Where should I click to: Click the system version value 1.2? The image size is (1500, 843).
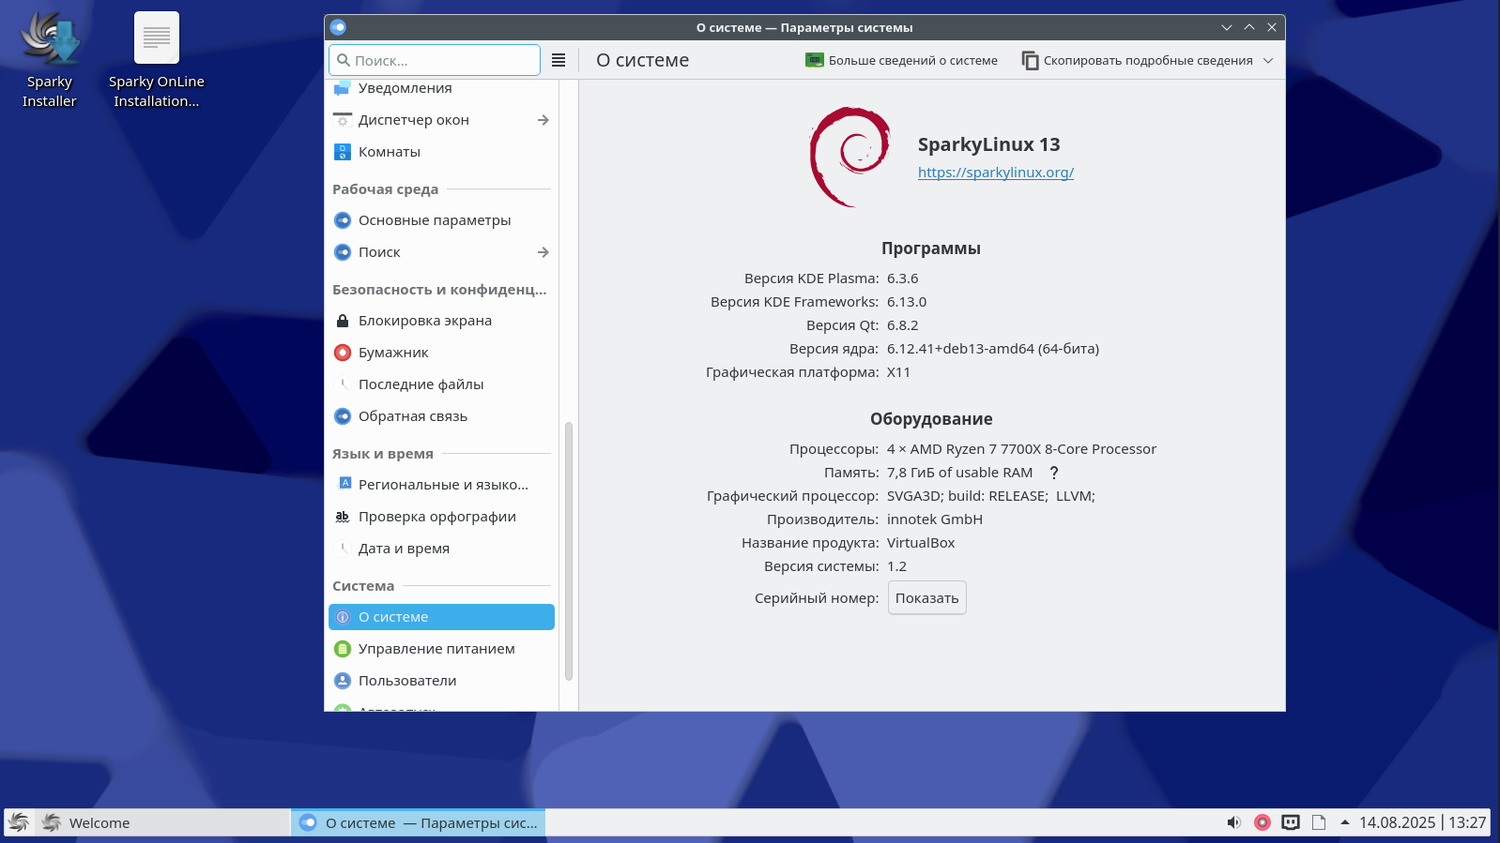click(x=897, y=566)
